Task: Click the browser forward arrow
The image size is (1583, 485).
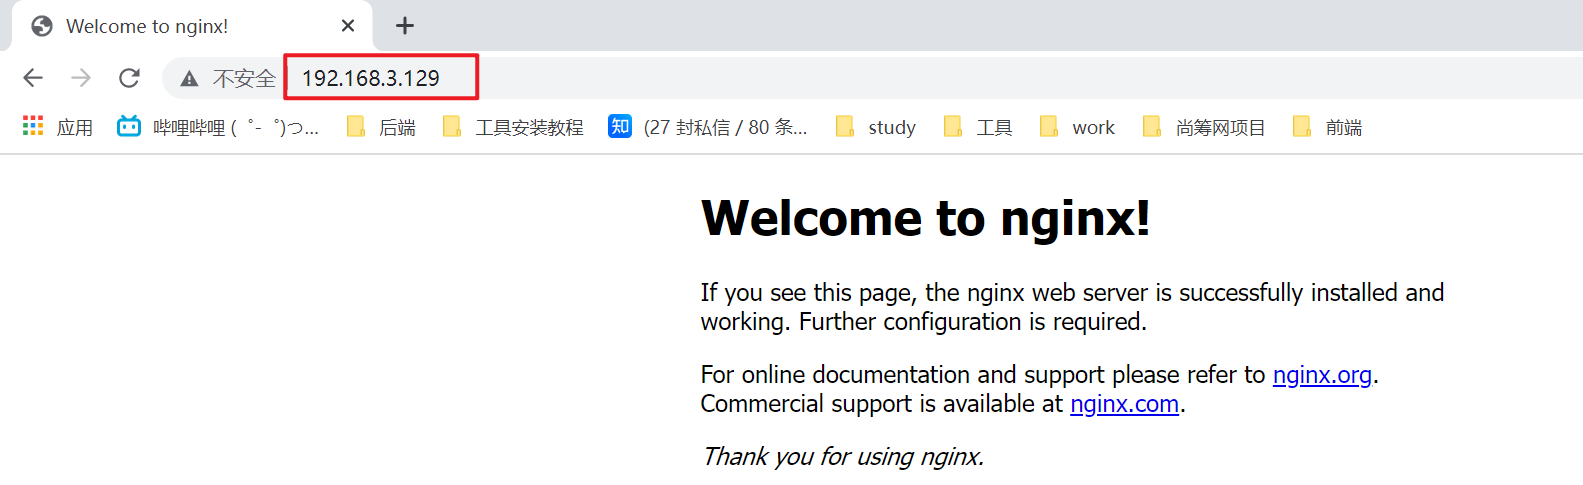Action: pos(81,78)
